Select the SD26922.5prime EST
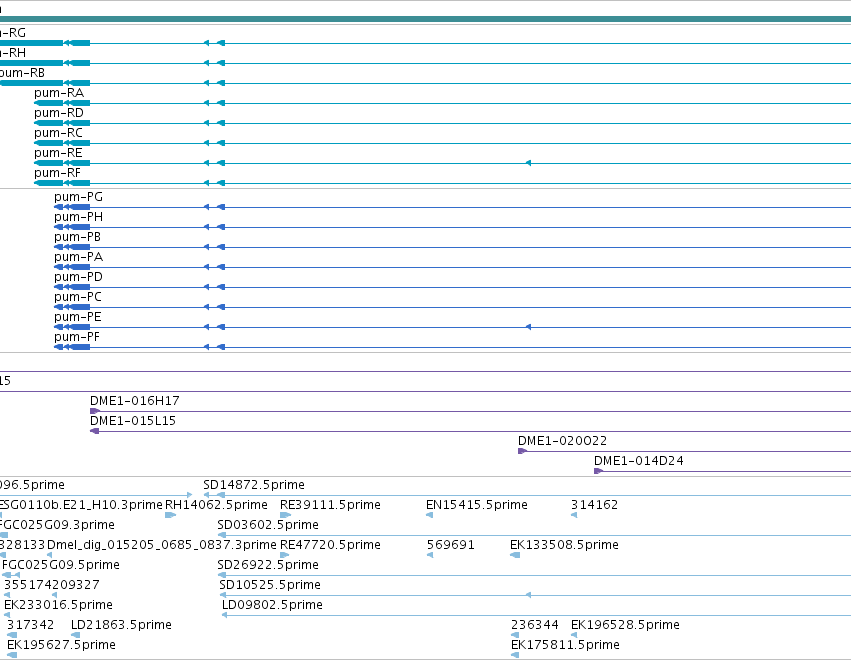Image resolution: width=851 pixels, height=660 pixels. [x=268, y=566]
